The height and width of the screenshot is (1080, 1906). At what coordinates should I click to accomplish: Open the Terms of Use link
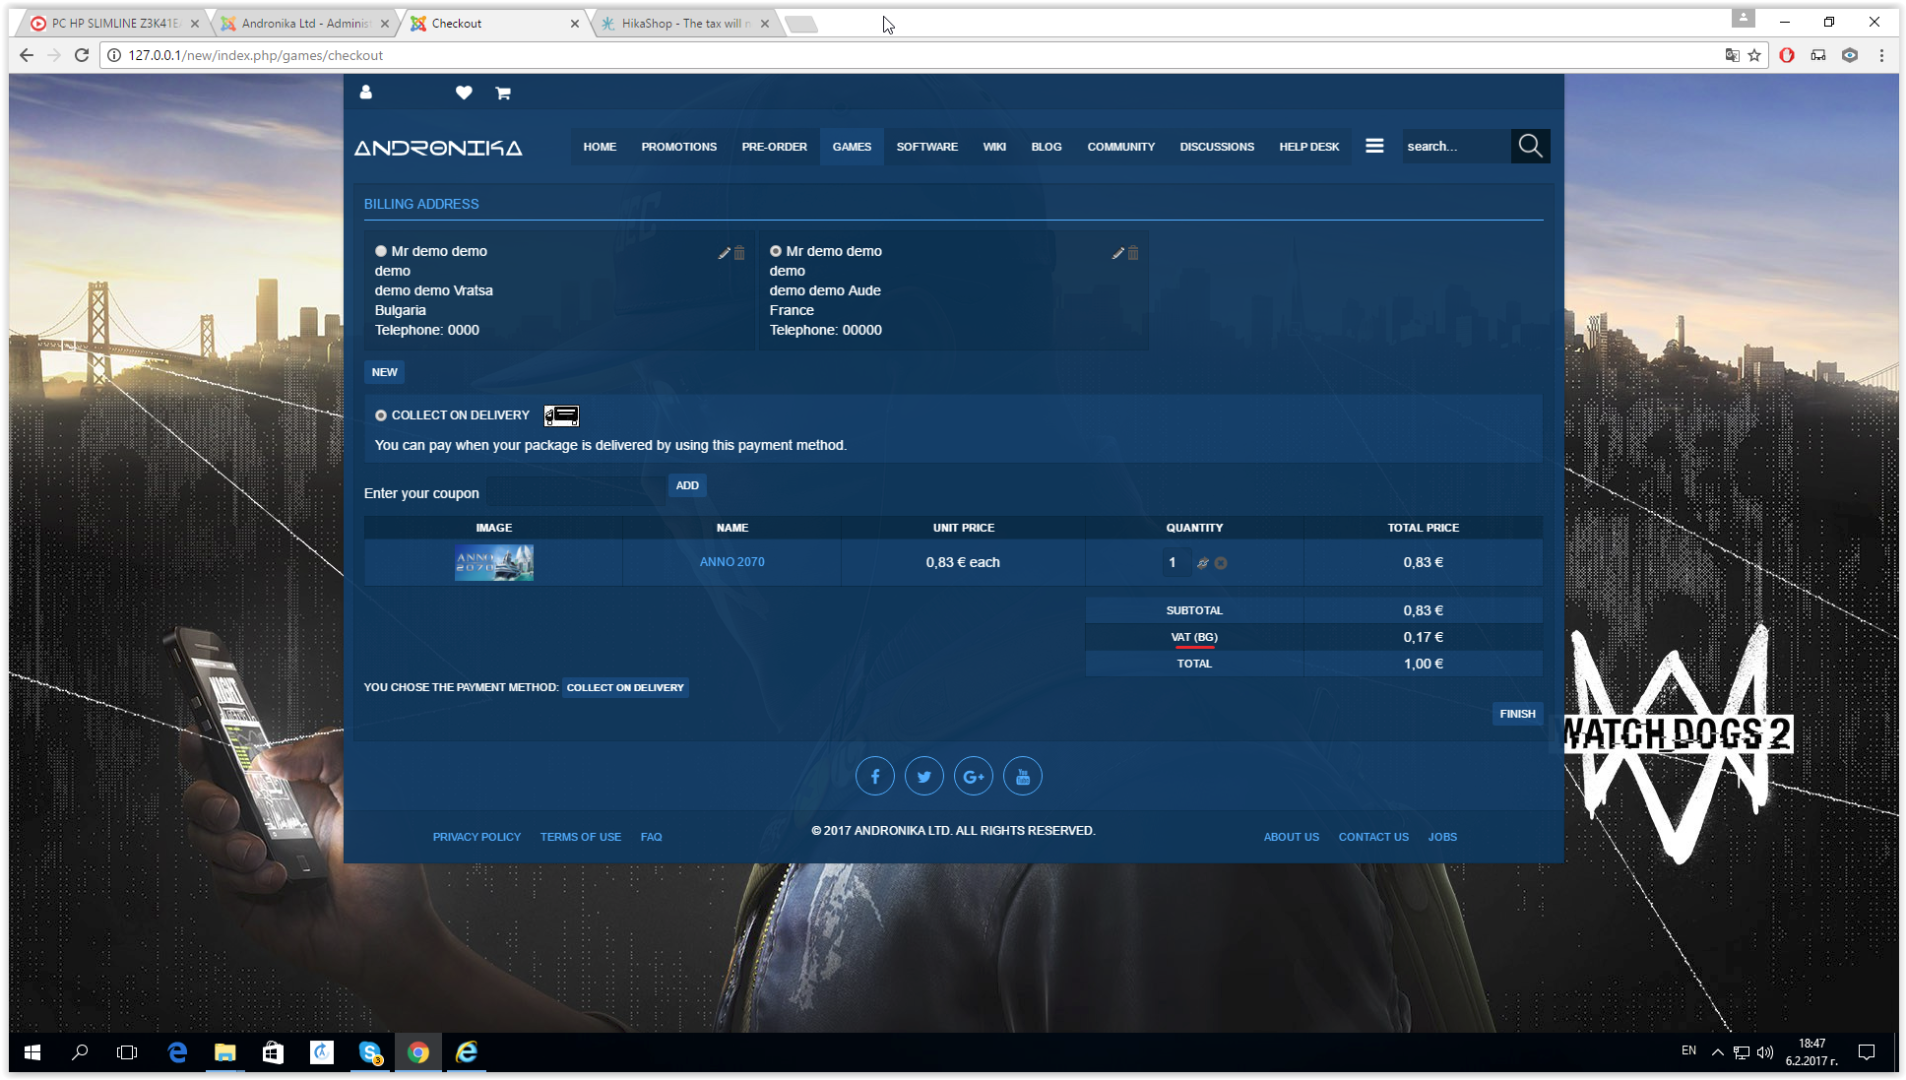[x=581, y=837]
